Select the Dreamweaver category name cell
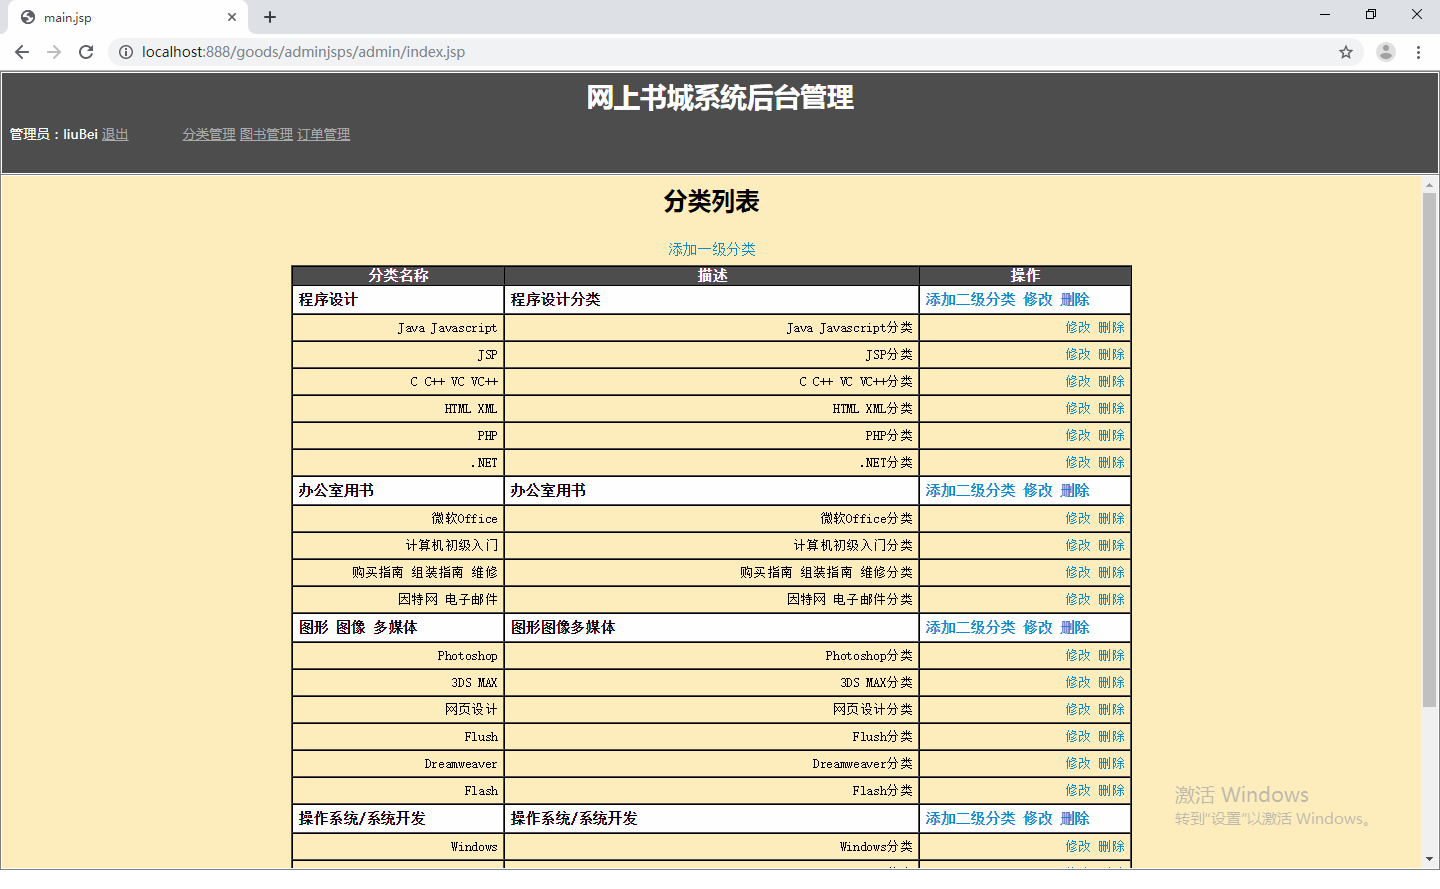The height and width of the screenshot is (889, 1440). [x=398, y=764]
